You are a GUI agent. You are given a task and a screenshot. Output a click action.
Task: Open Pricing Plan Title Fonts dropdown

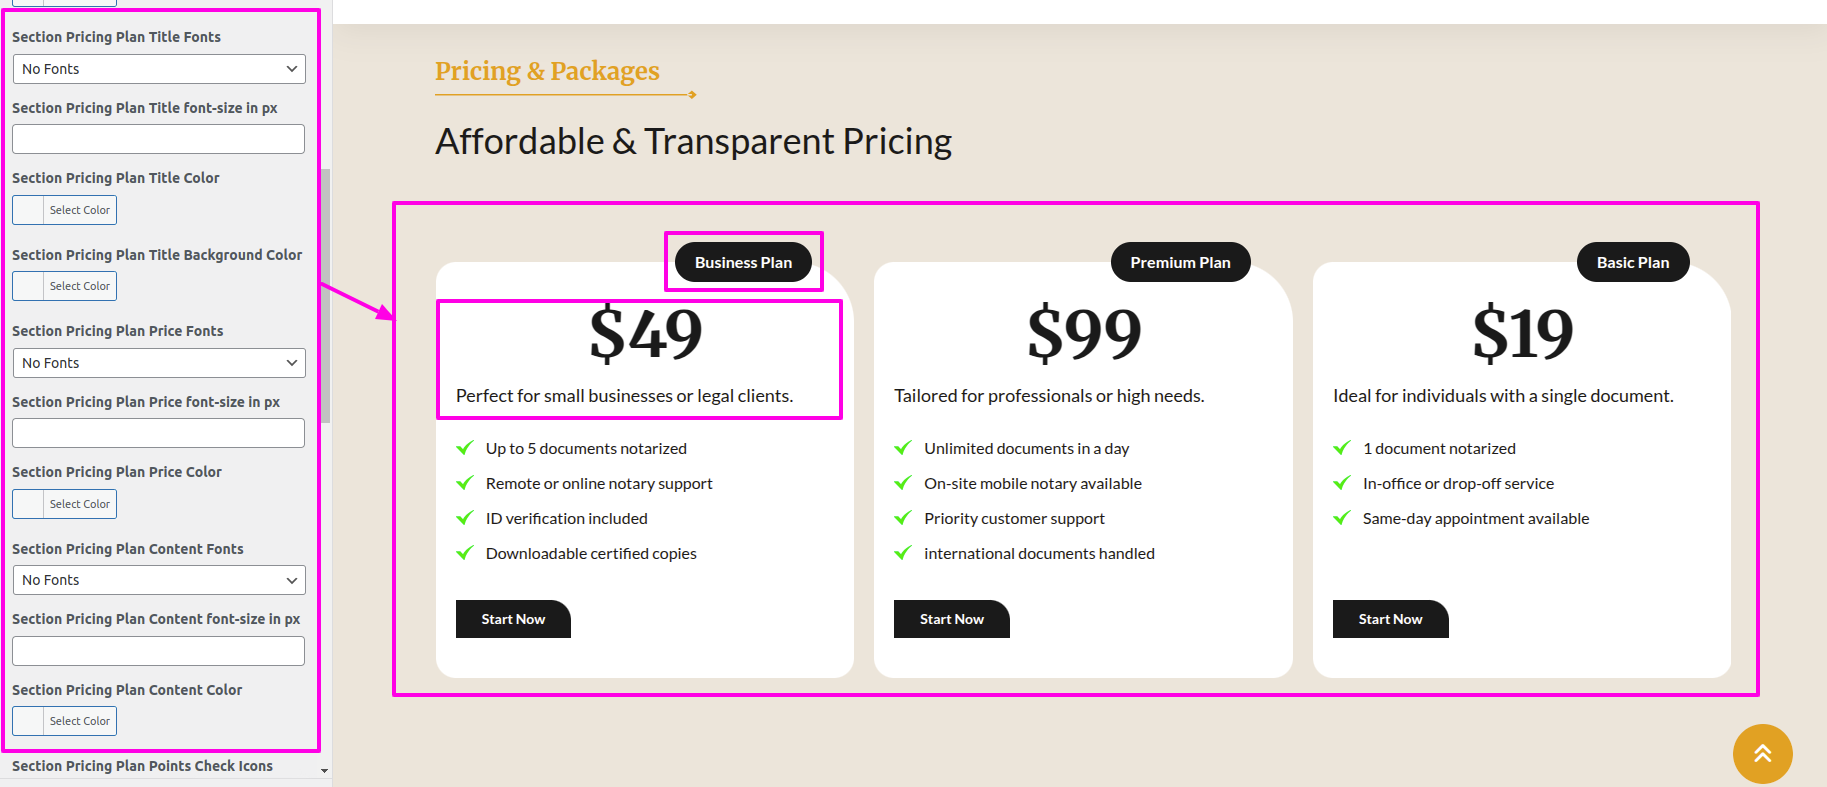[159, 69]
